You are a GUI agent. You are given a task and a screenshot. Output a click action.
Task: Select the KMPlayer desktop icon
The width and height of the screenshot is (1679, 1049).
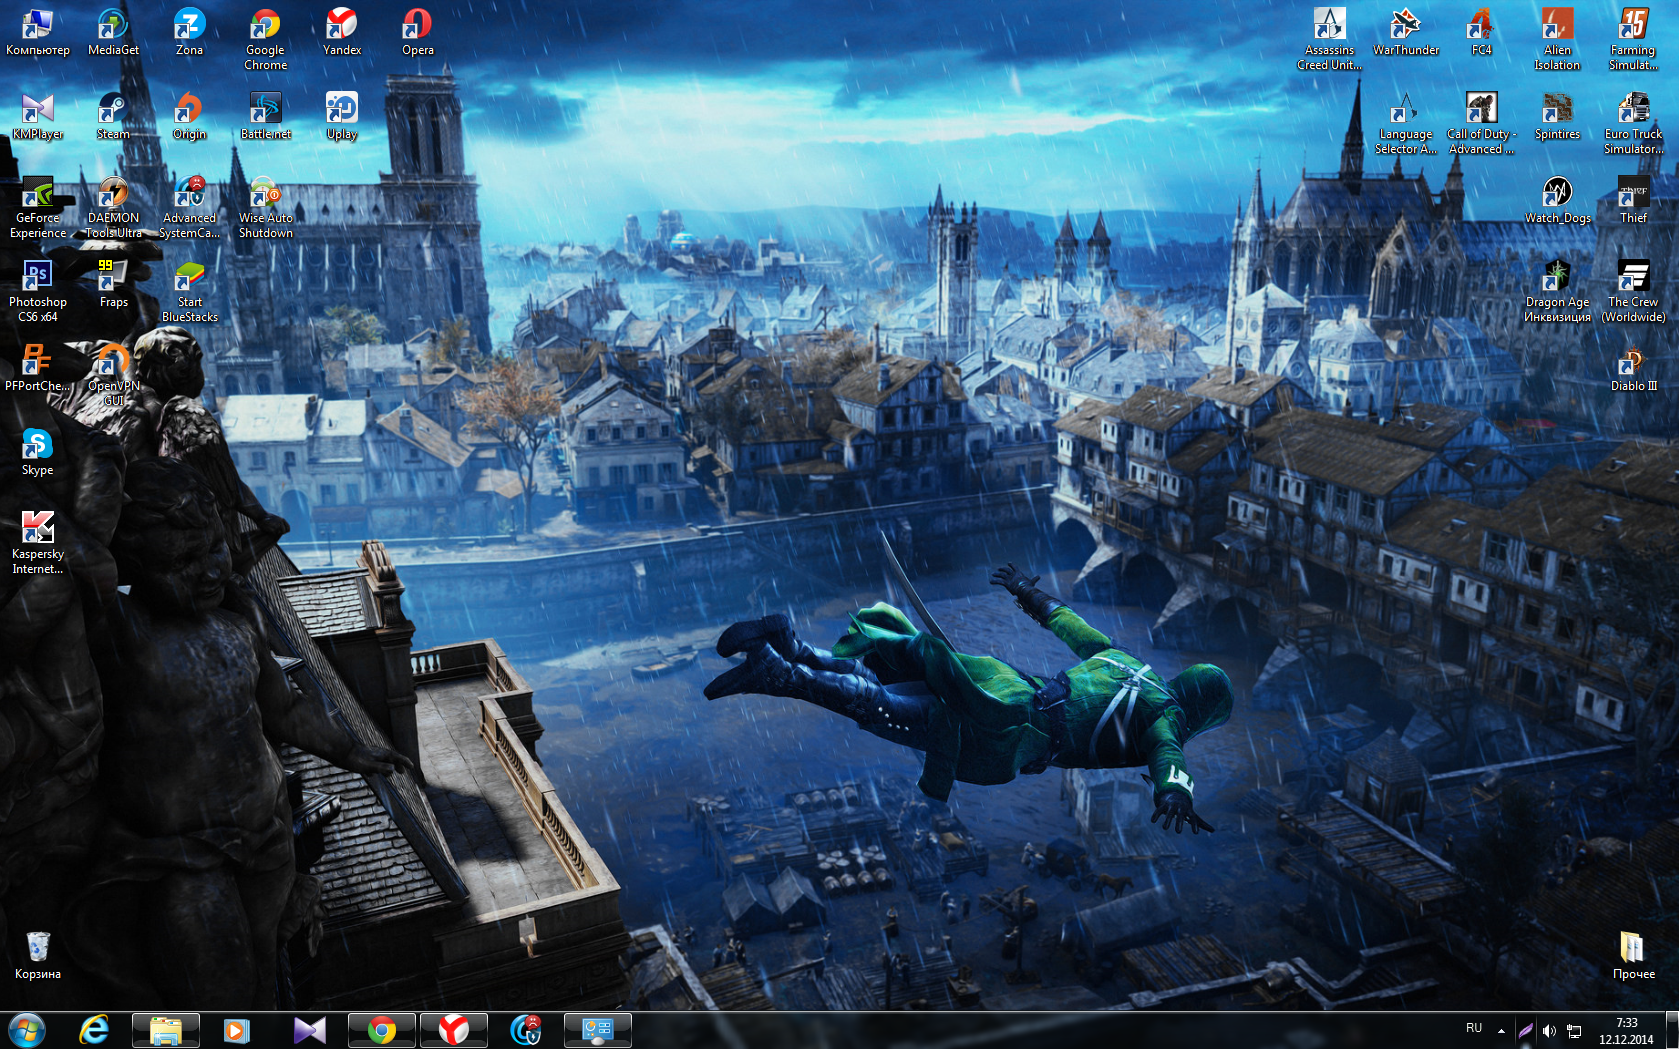tap(38, 116)
